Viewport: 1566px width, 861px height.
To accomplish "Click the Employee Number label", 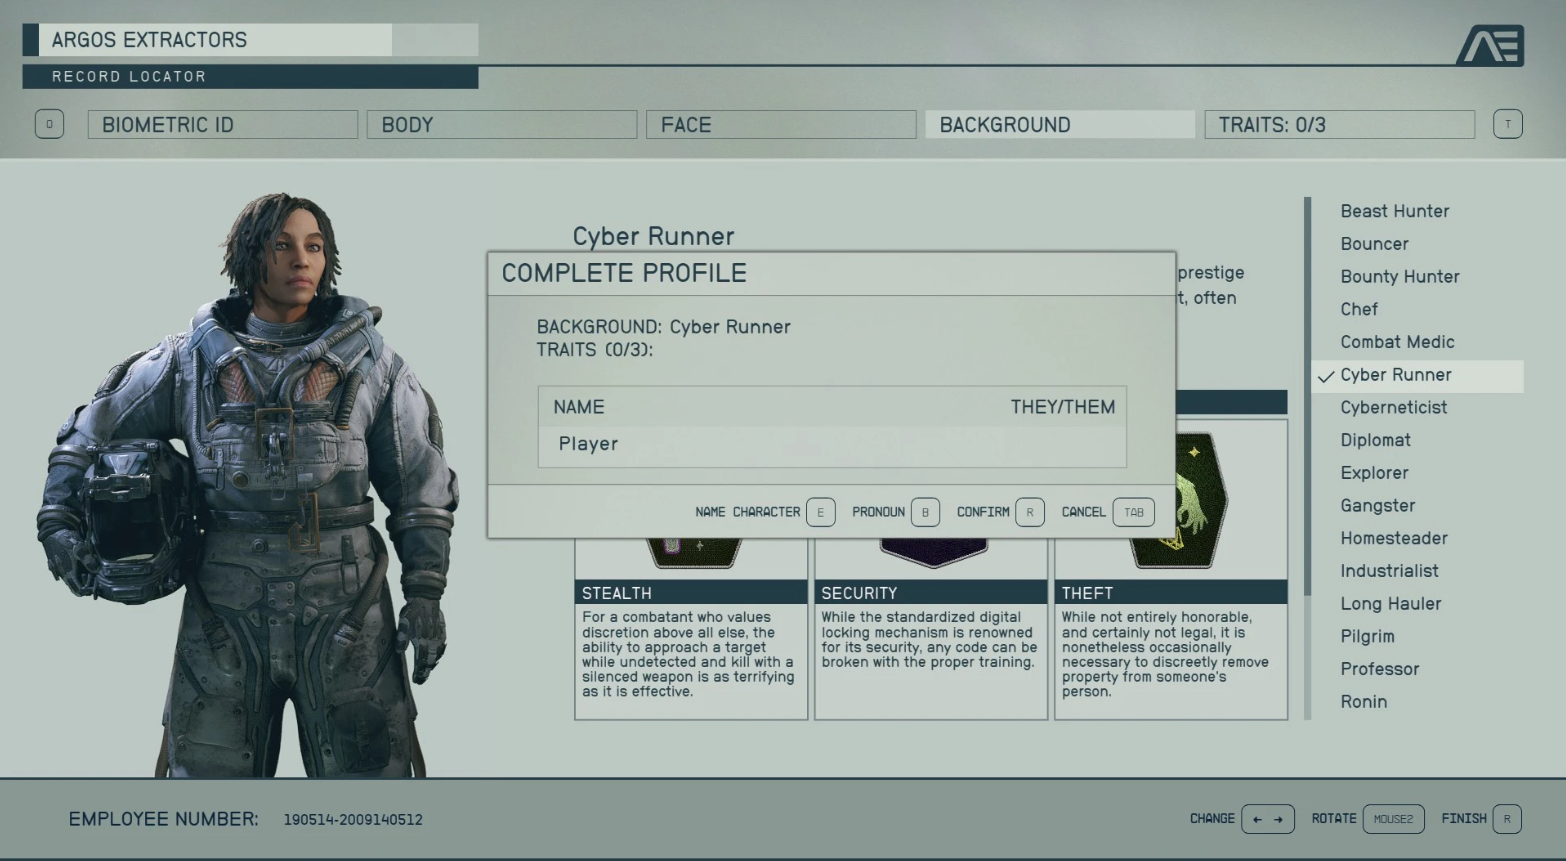I will click(163, 819).
